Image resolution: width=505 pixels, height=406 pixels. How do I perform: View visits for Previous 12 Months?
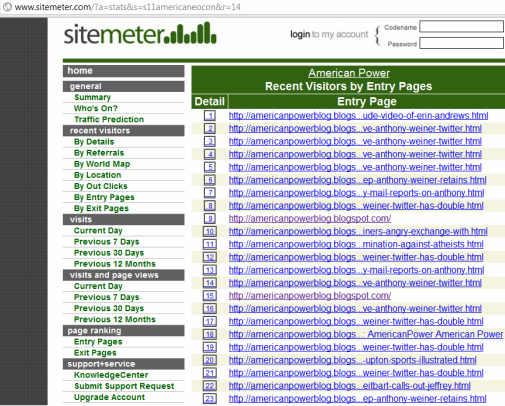tap(115, 264)
